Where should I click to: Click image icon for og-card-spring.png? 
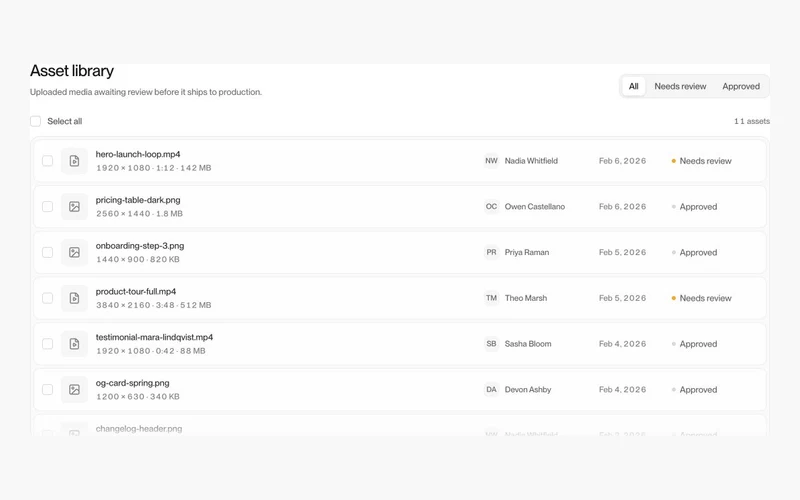(74, 389)
